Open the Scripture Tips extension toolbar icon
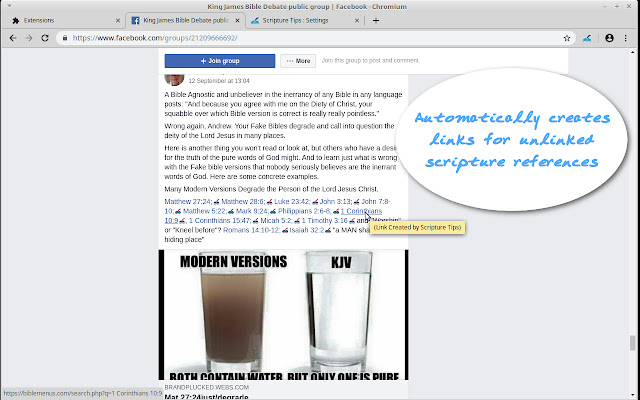The image size is (640, 400). pos(587,38)
